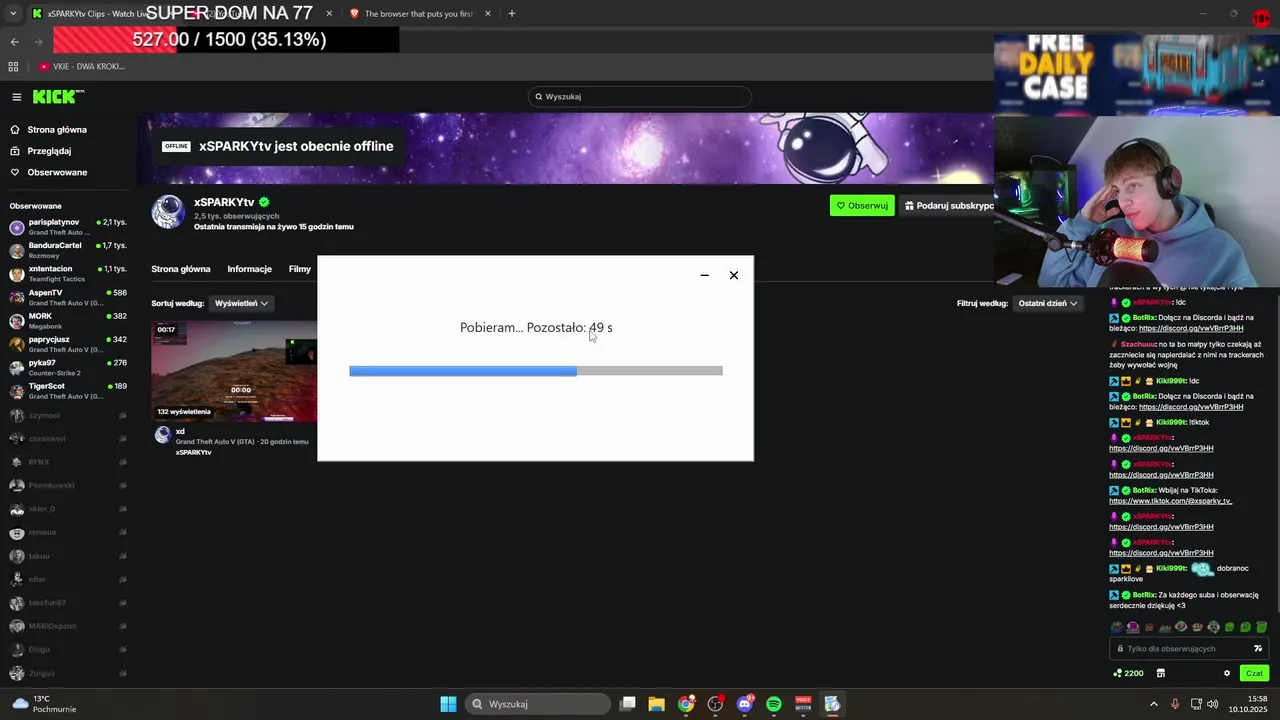
Task: Click the download progress bar
Action: tap(536, 371)
